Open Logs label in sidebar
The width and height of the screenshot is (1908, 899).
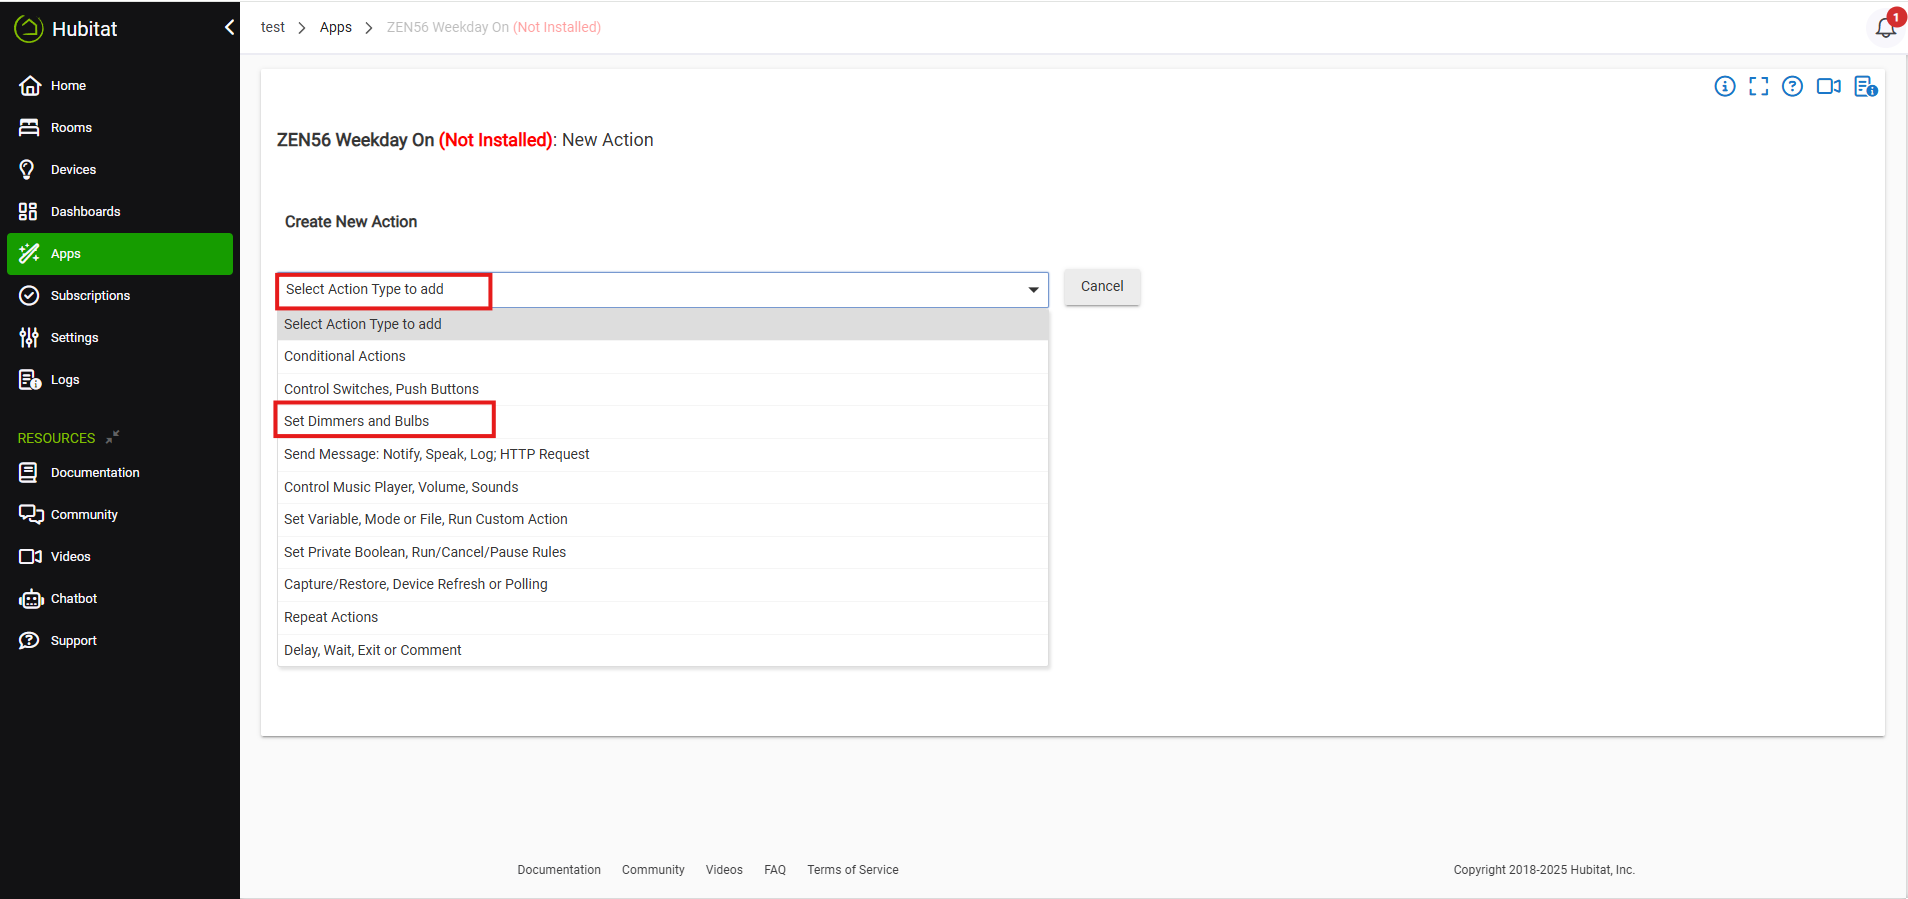pos(65,380)
